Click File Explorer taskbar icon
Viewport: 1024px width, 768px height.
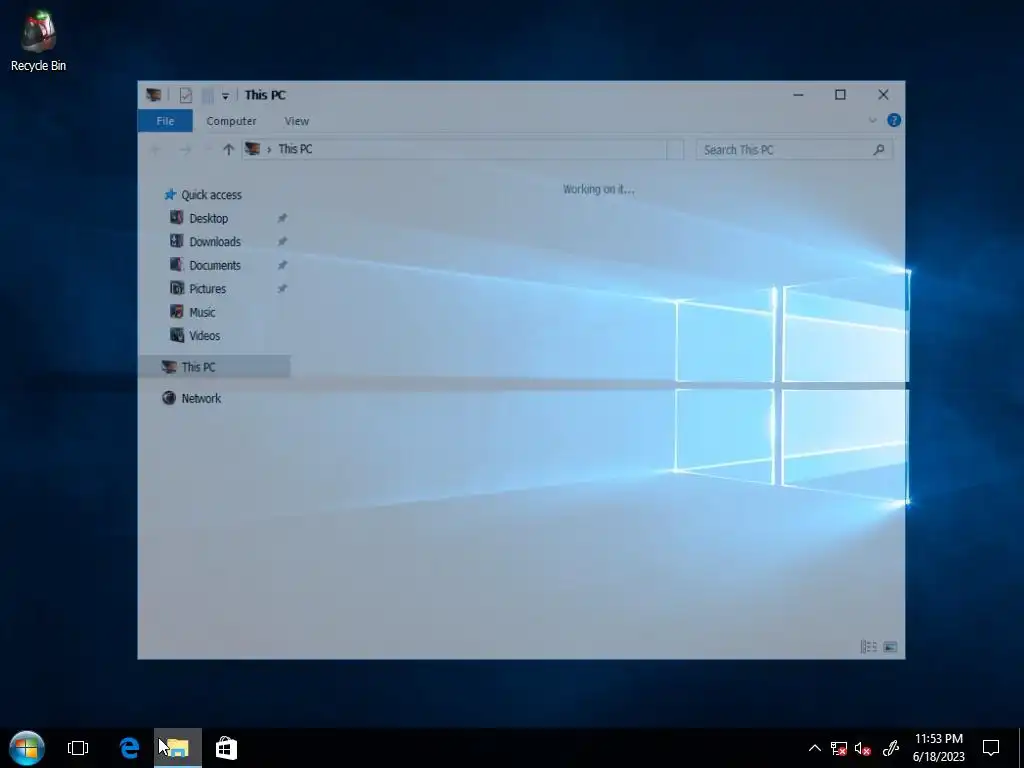[x=178, y=748]
